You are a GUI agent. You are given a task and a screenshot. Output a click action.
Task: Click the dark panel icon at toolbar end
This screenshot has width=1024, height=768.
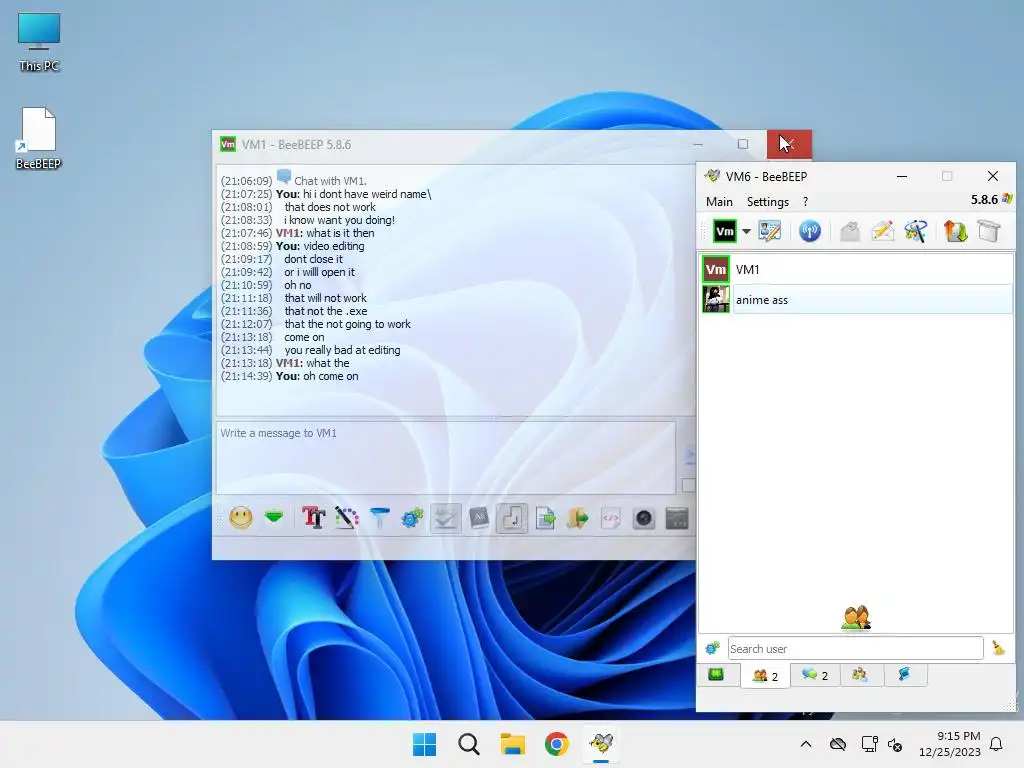(677, 519)
